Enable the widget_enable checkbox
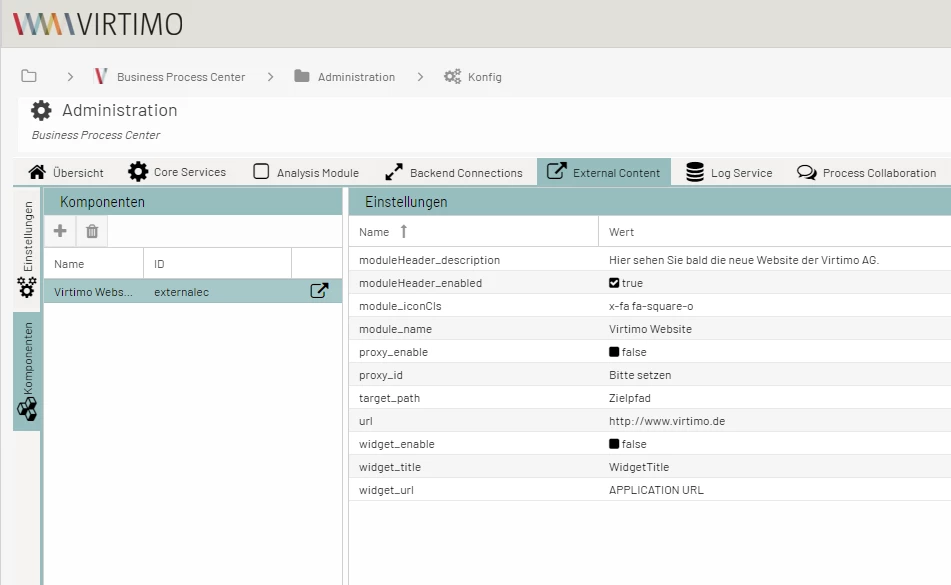The image size is (951, 585). point(613,444)
